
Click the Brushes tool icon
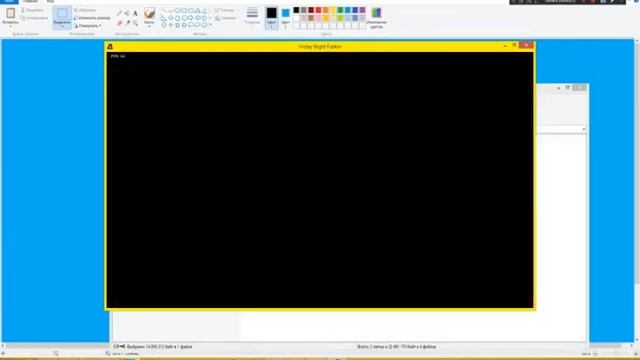click(149, 13)
